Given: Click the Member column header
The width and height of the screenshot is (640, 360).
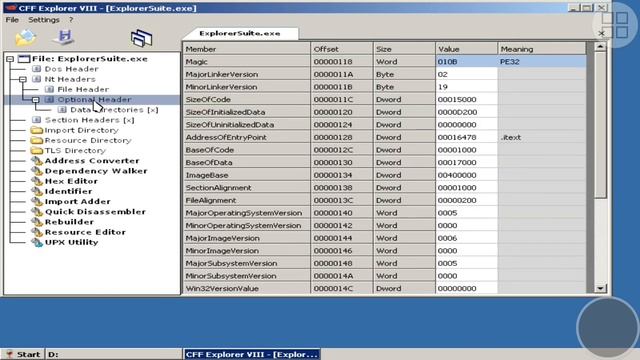Looking at the screenshot, I should point(246,49).
